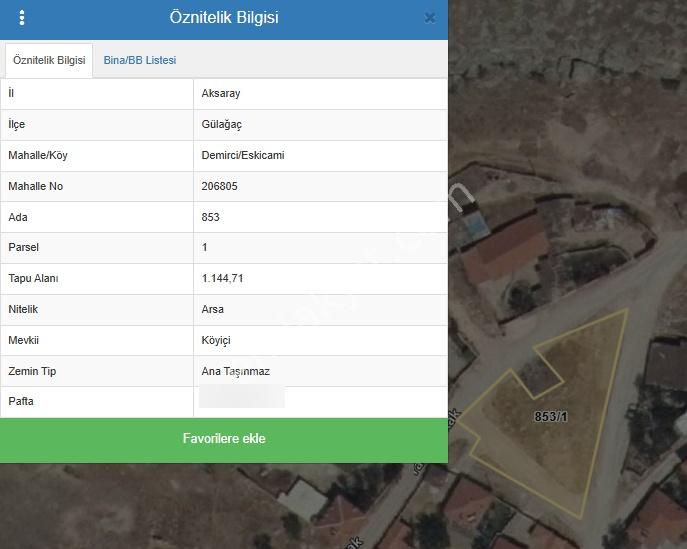Image resolution: width=687 pixels, height=549 pixels.
Task: Select Mahalle No value 206805
Action: click(220, 186)
